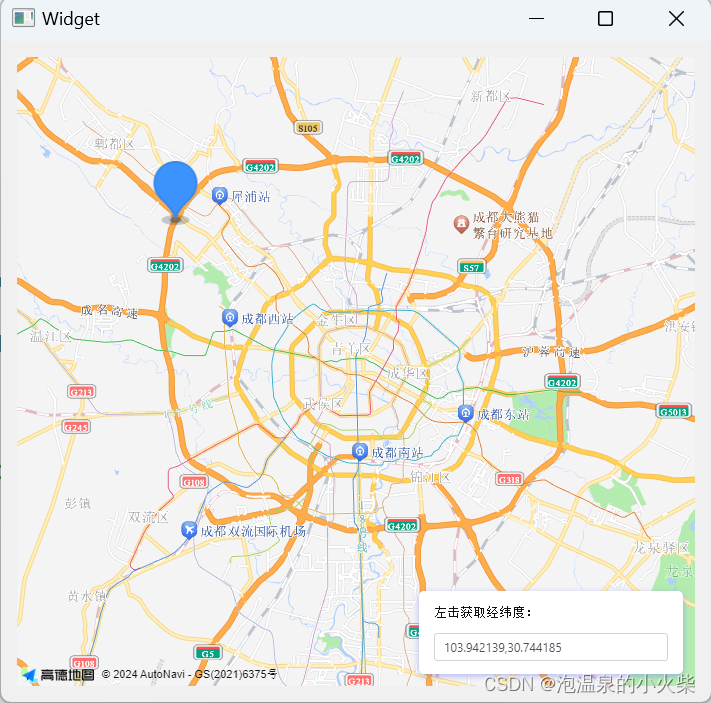Select the 成都东站 railway station icon
The height and width of the screenshot is (703, 711).
tap(466, 414)
